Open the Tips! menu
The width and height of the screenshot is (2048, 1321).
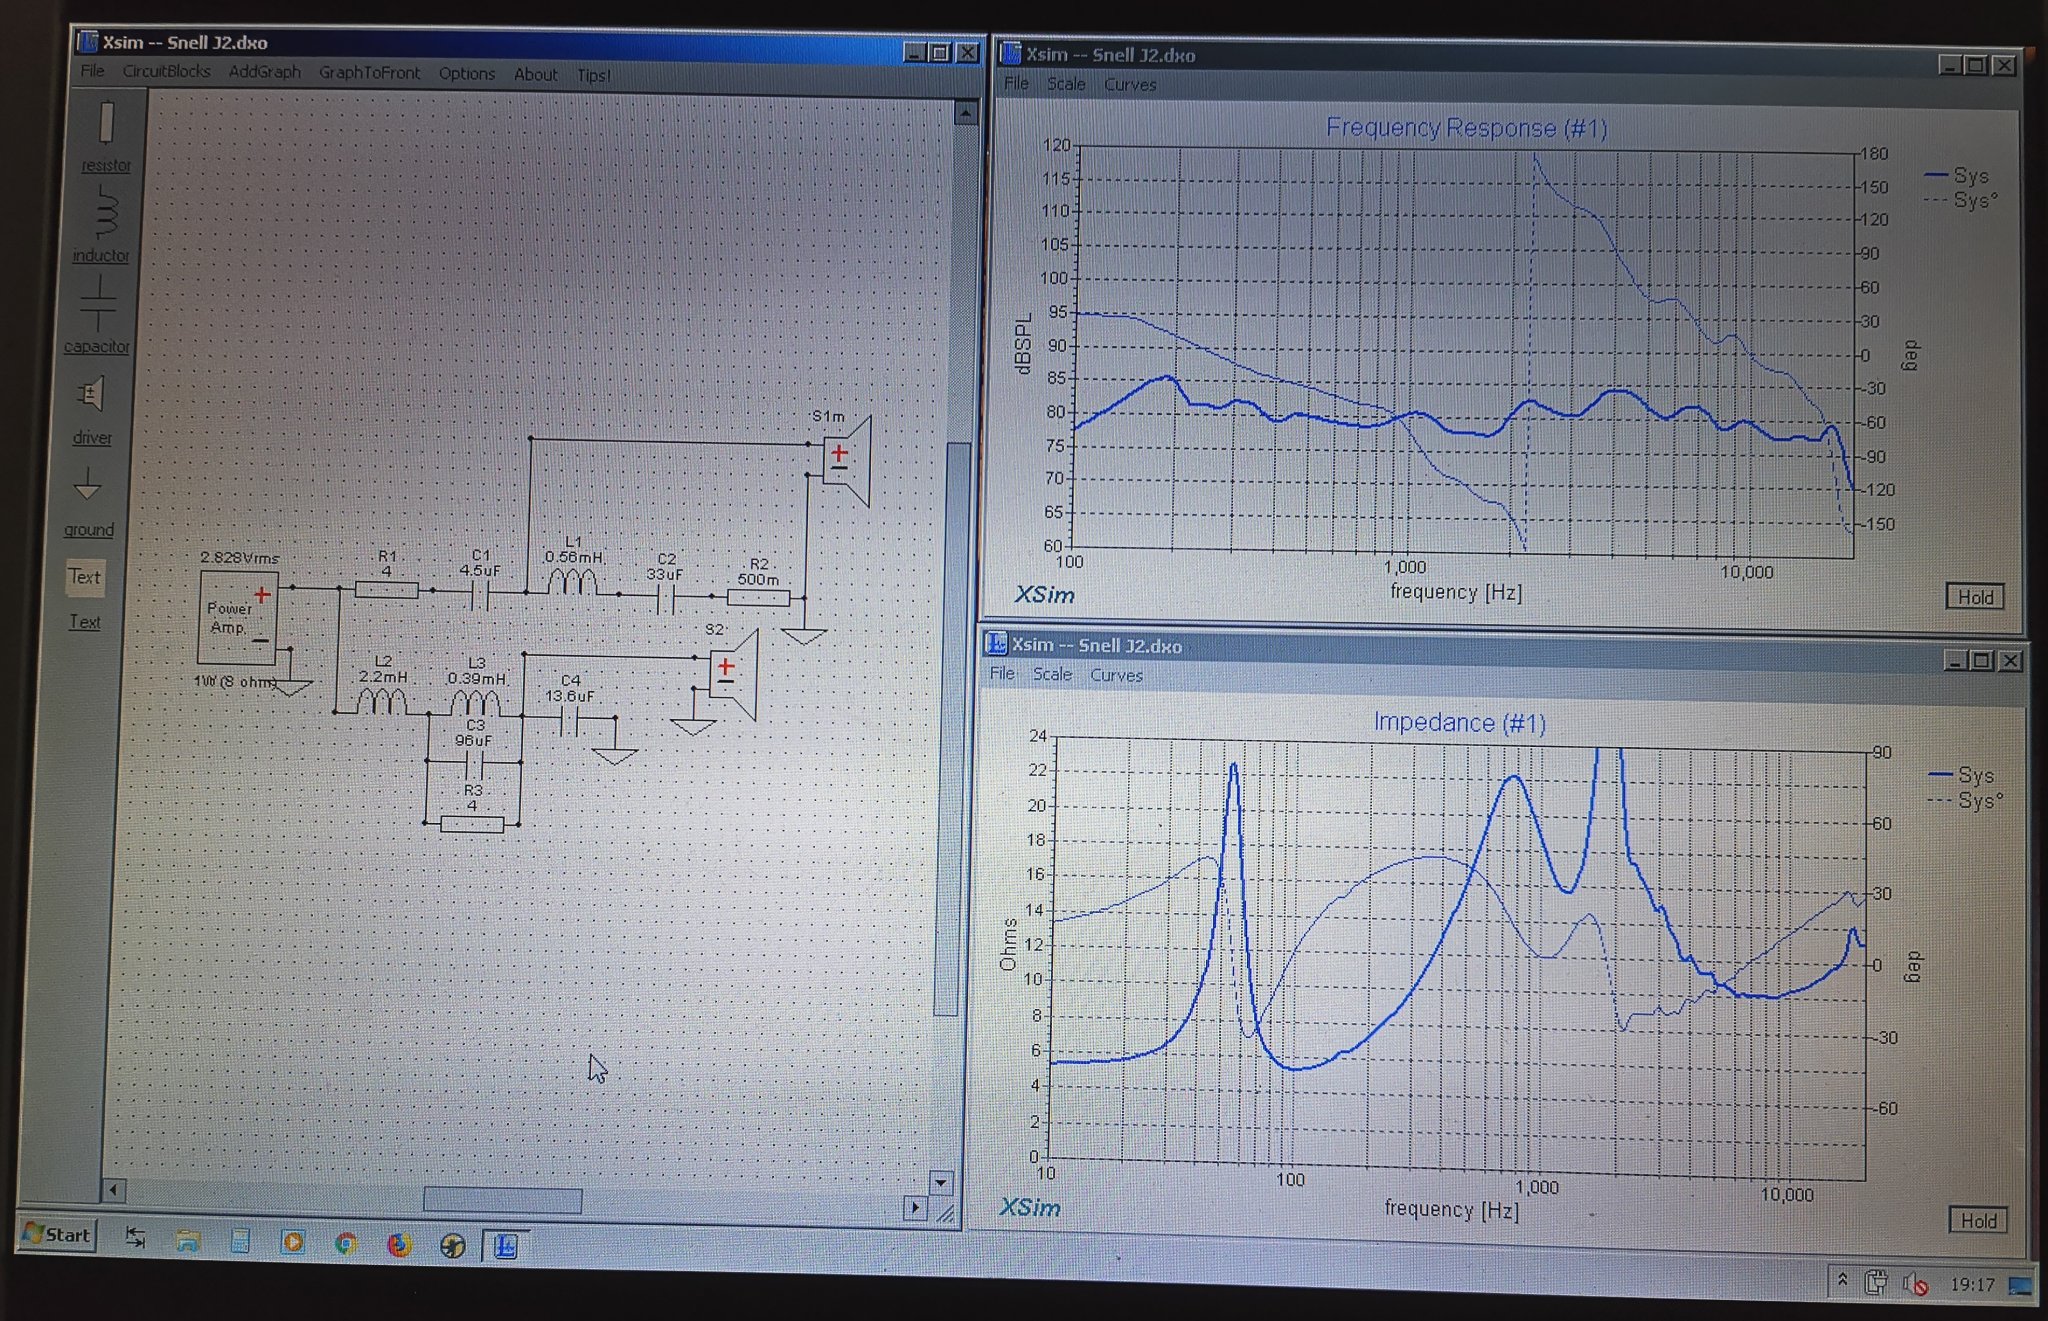[x=593, y=76]
